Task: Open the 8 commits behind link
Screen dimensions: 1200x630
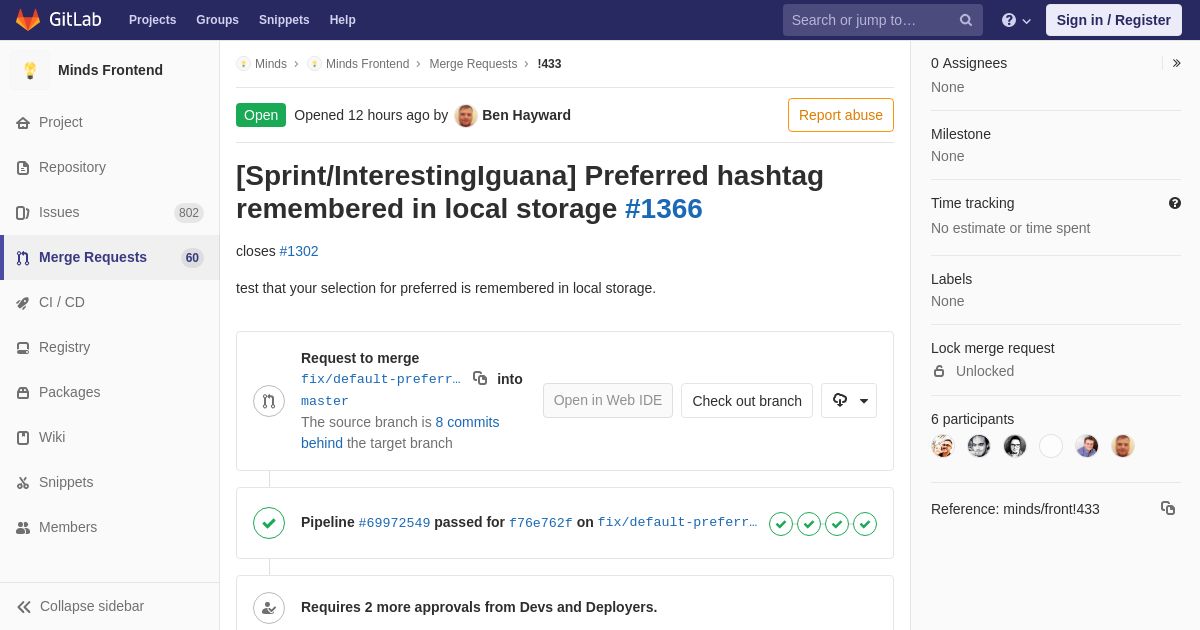Action: pos(400,432)
